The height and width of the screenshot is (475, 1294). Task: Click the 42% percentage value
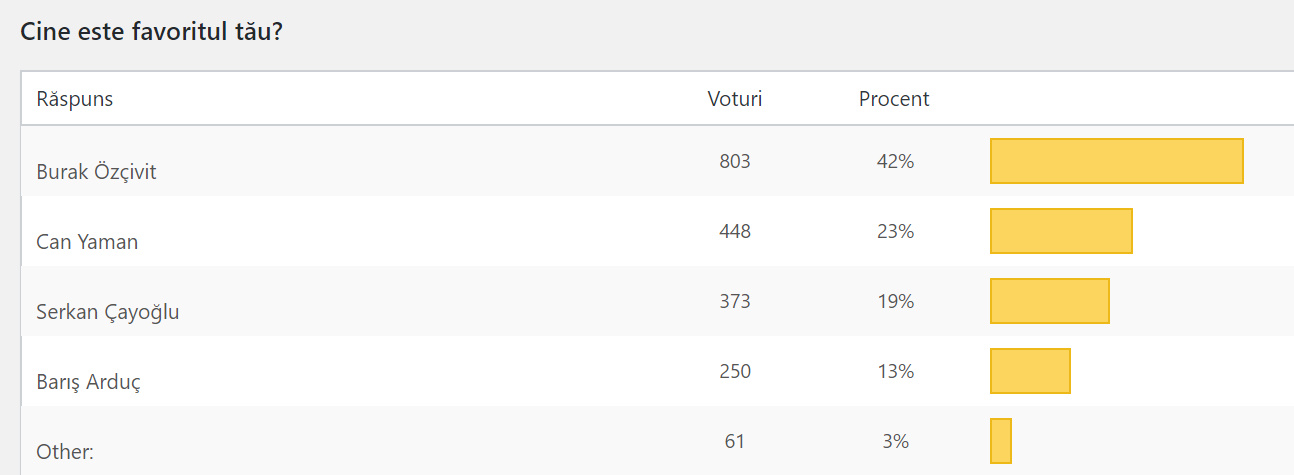894,161
